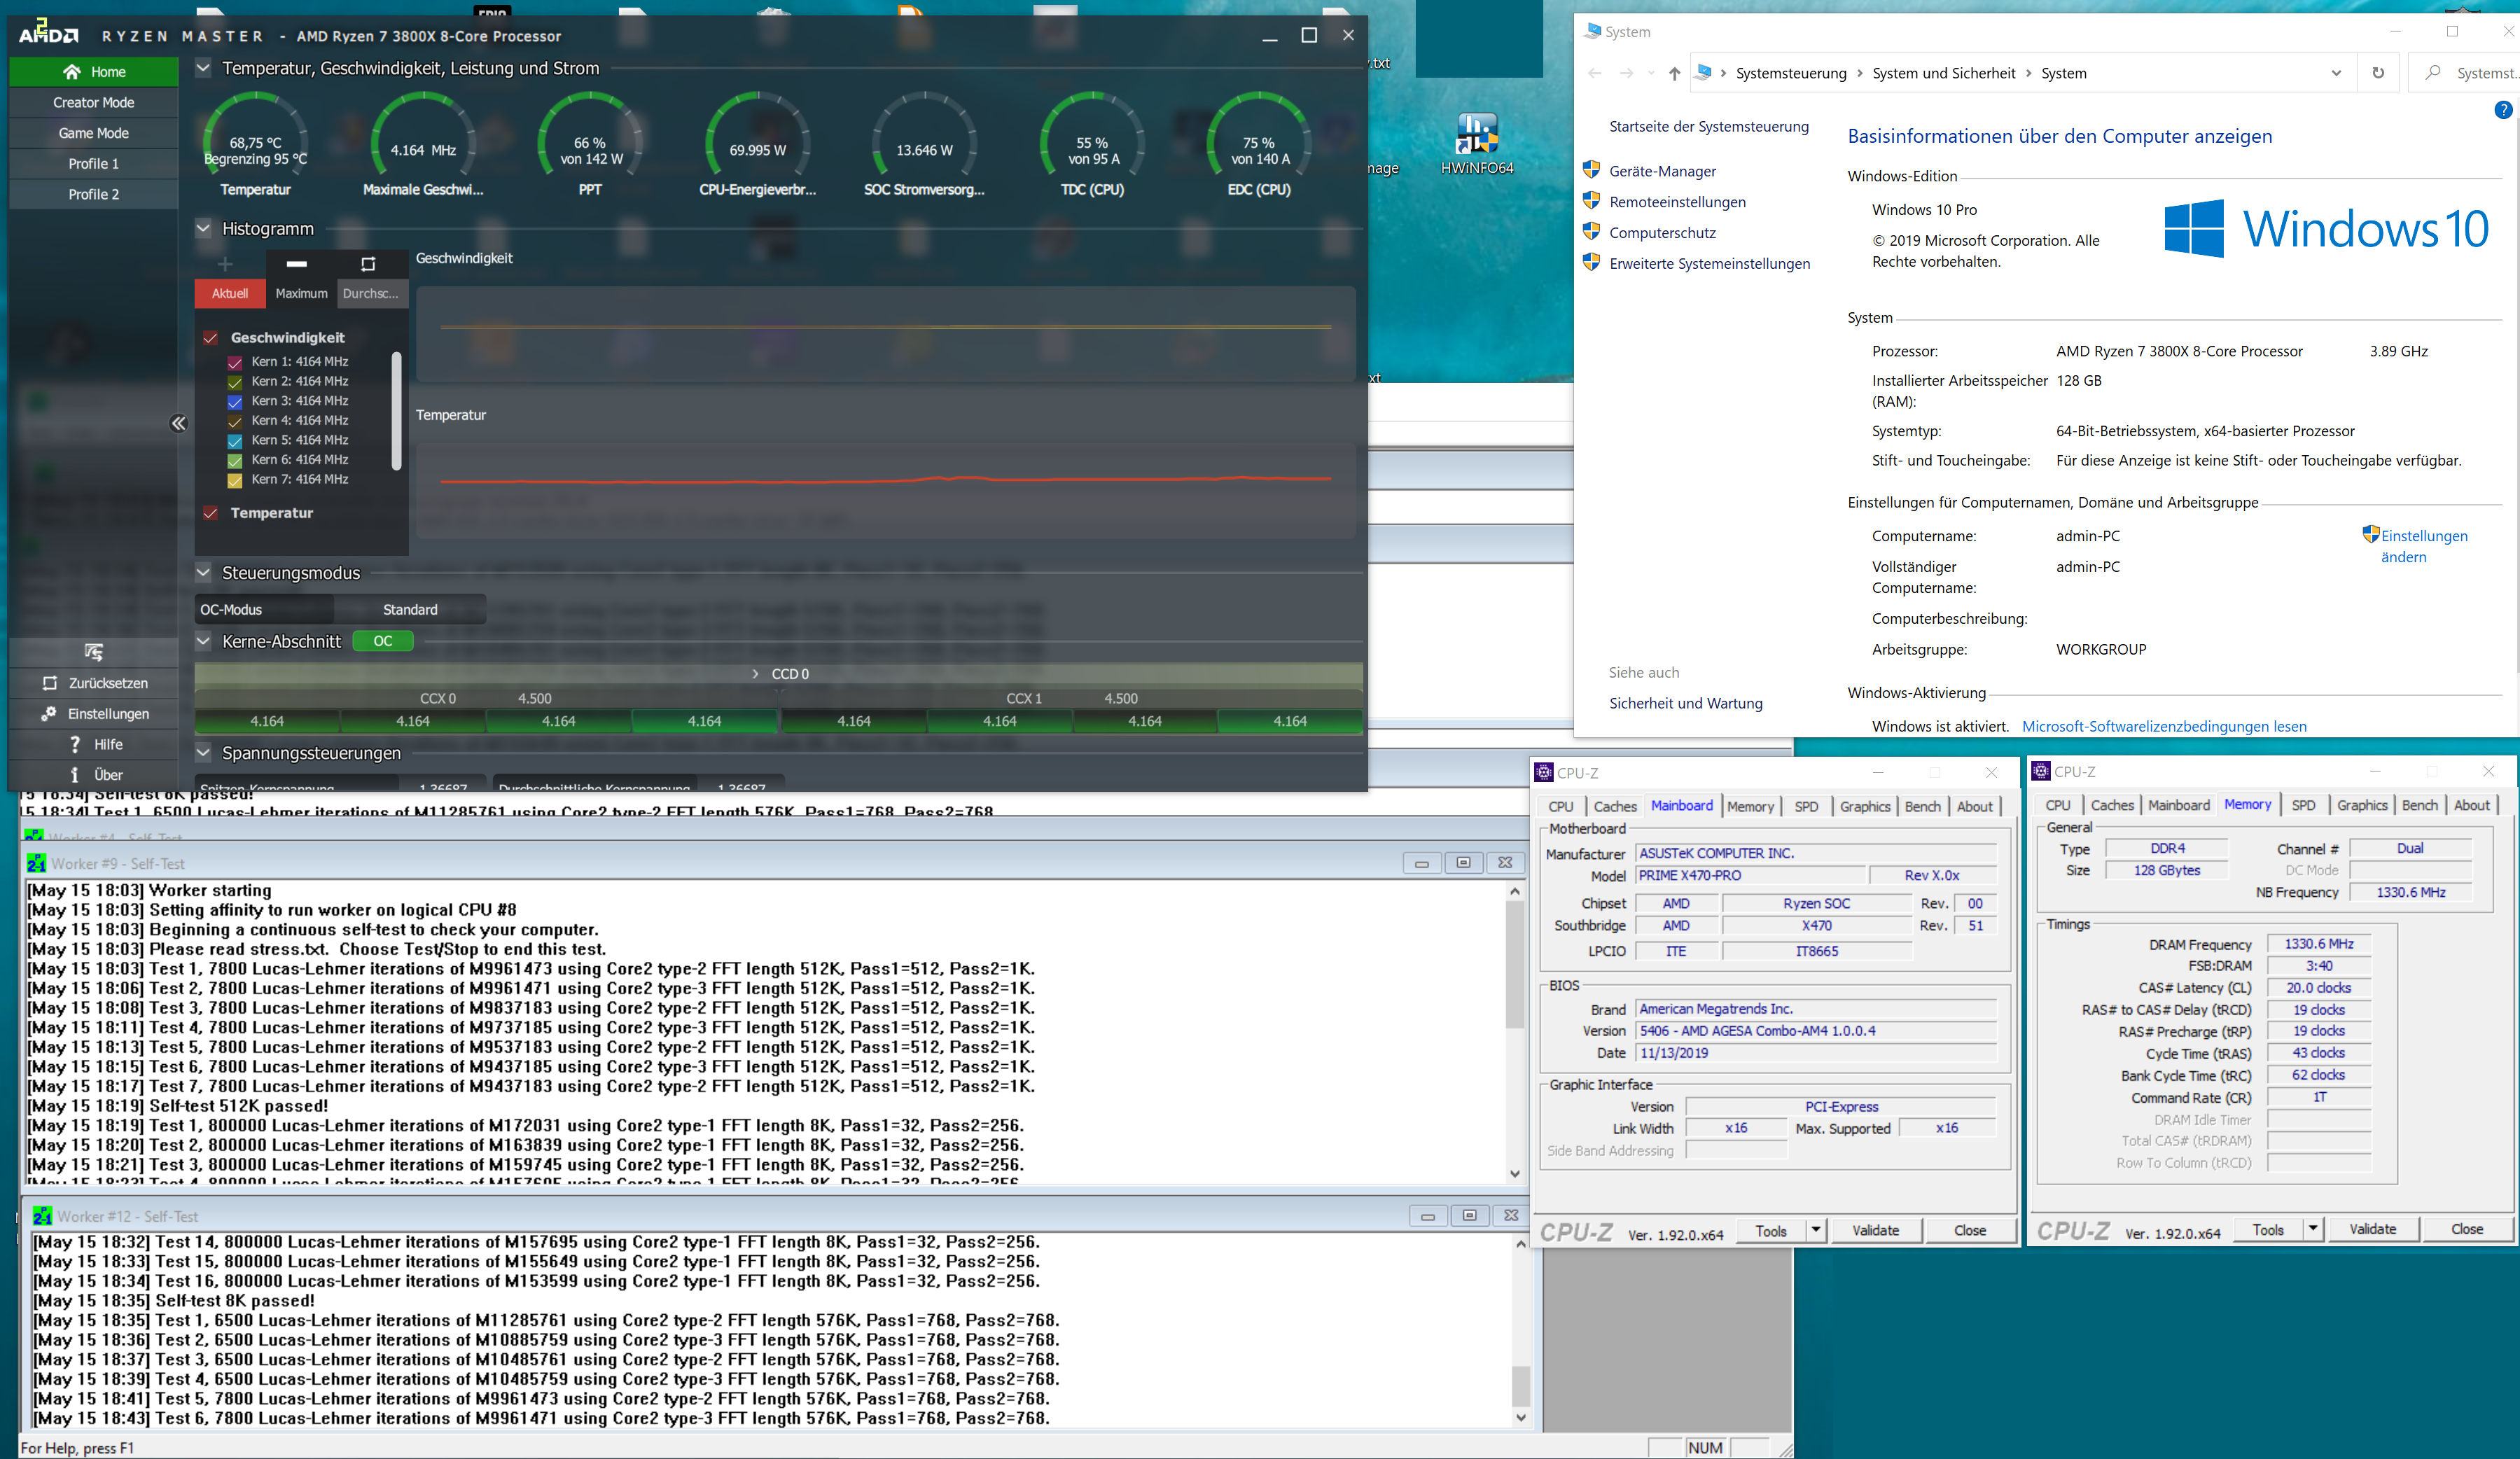Click the shield icon next to Remoteeinstellungen
Screen dimensions: 2520x1459
coord(1592,201)
